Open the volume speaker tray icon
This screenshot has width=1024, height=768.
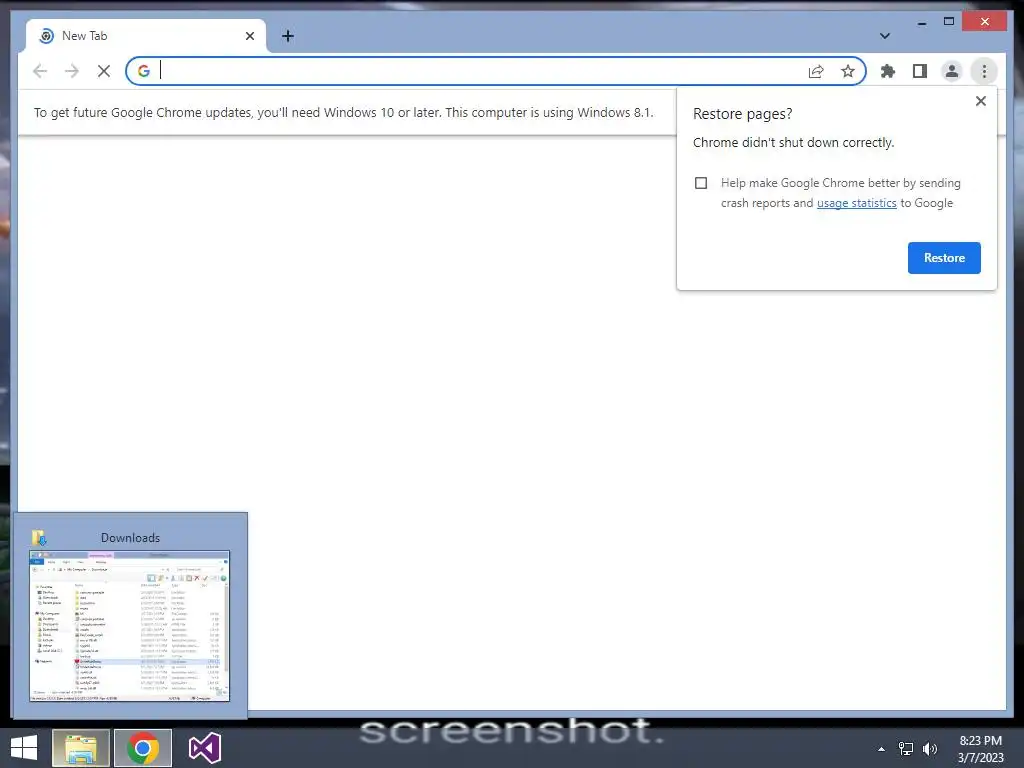tap(929, 749)
